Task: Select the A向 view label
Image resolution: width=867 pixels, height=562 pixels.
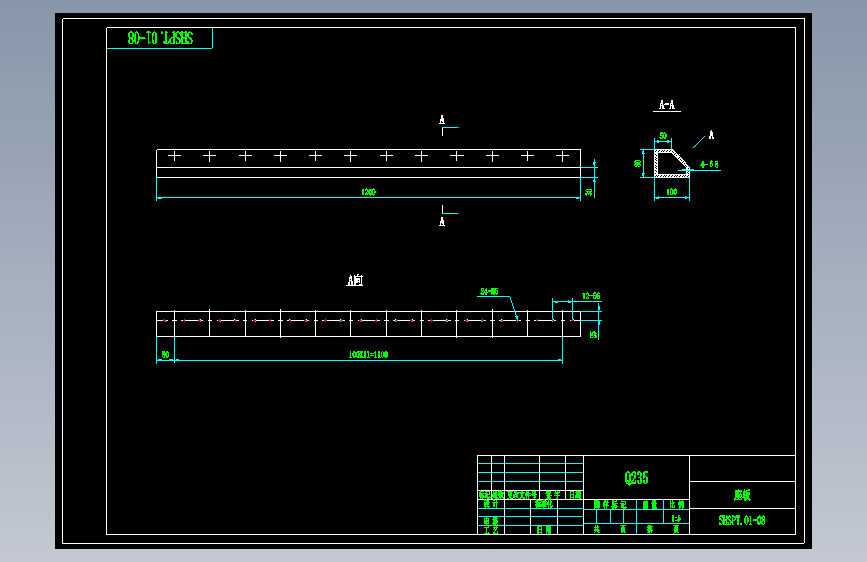Action: click(355, 280)
